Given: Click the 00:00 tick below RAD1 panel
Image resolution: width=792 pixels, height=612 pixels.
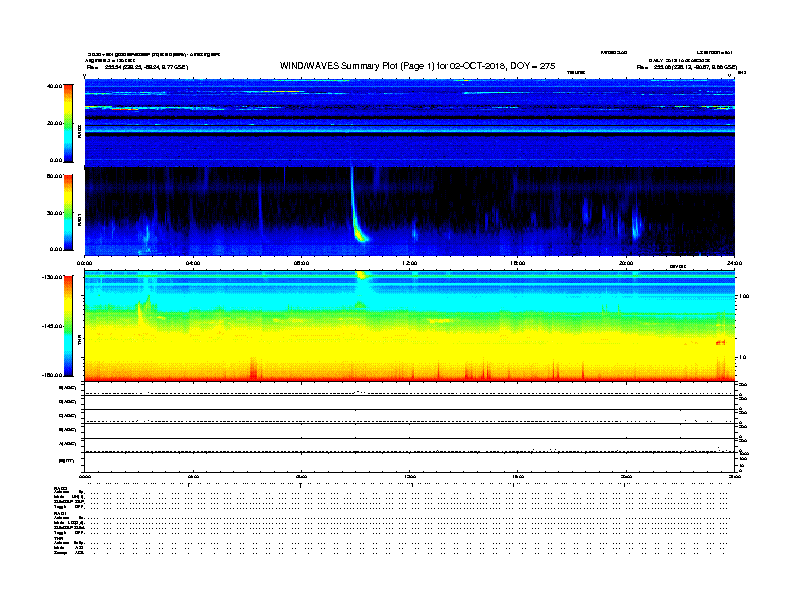Looking at the screenshot, I should 84,263.
